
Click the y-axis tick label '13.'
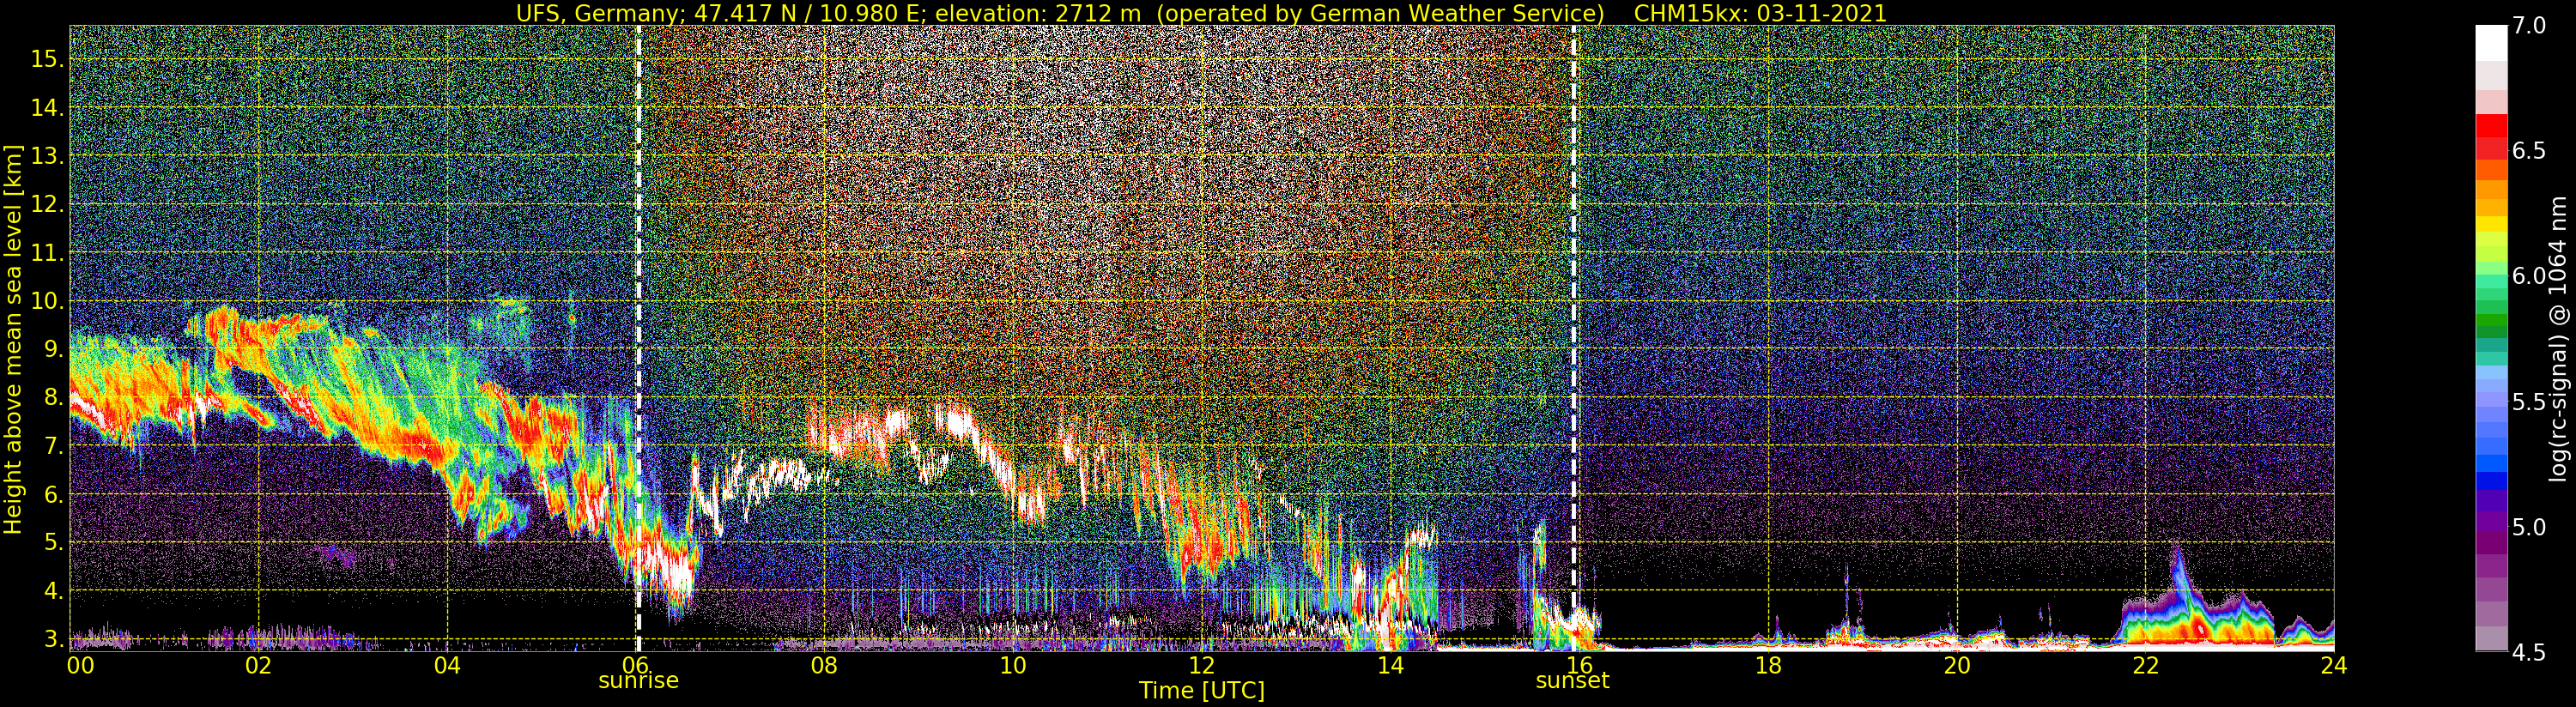[47, 156]
